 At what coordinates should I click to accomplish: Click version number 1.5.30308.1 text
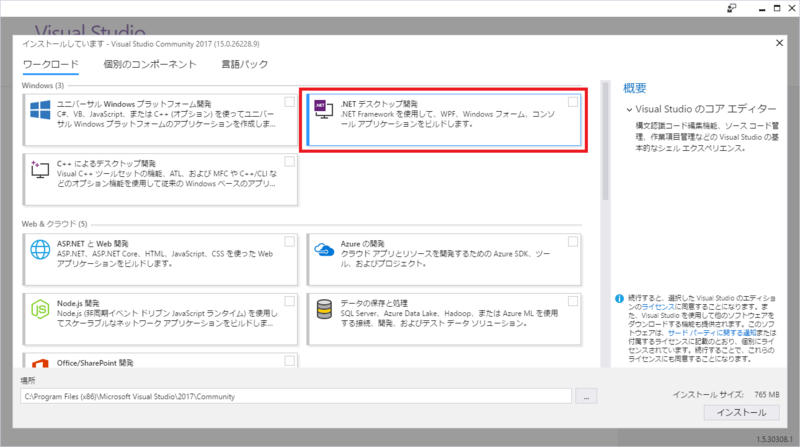[774, 439]
